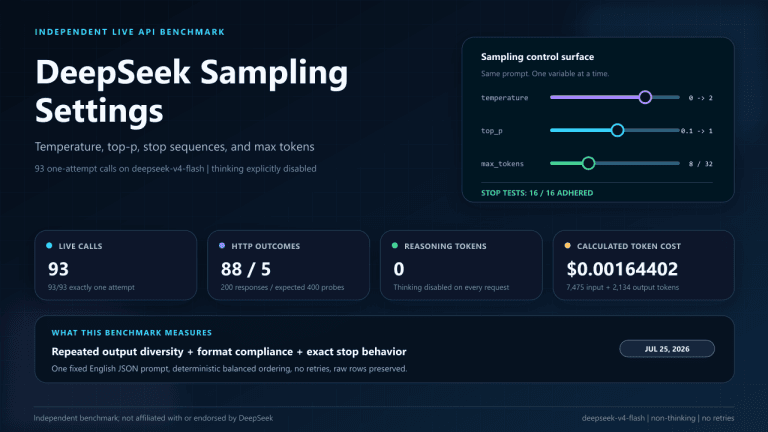Click '7,475 input + 2,134 output tokens'

[x=623, y=288]
